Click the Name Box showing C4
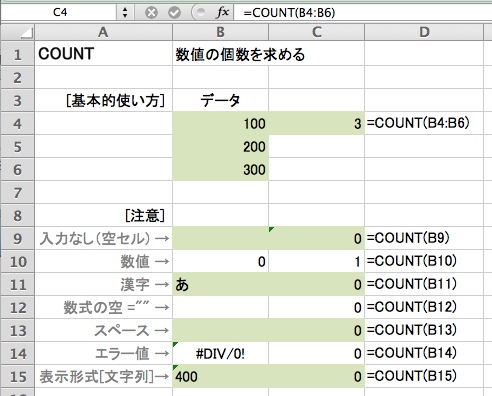 (60, 13)
